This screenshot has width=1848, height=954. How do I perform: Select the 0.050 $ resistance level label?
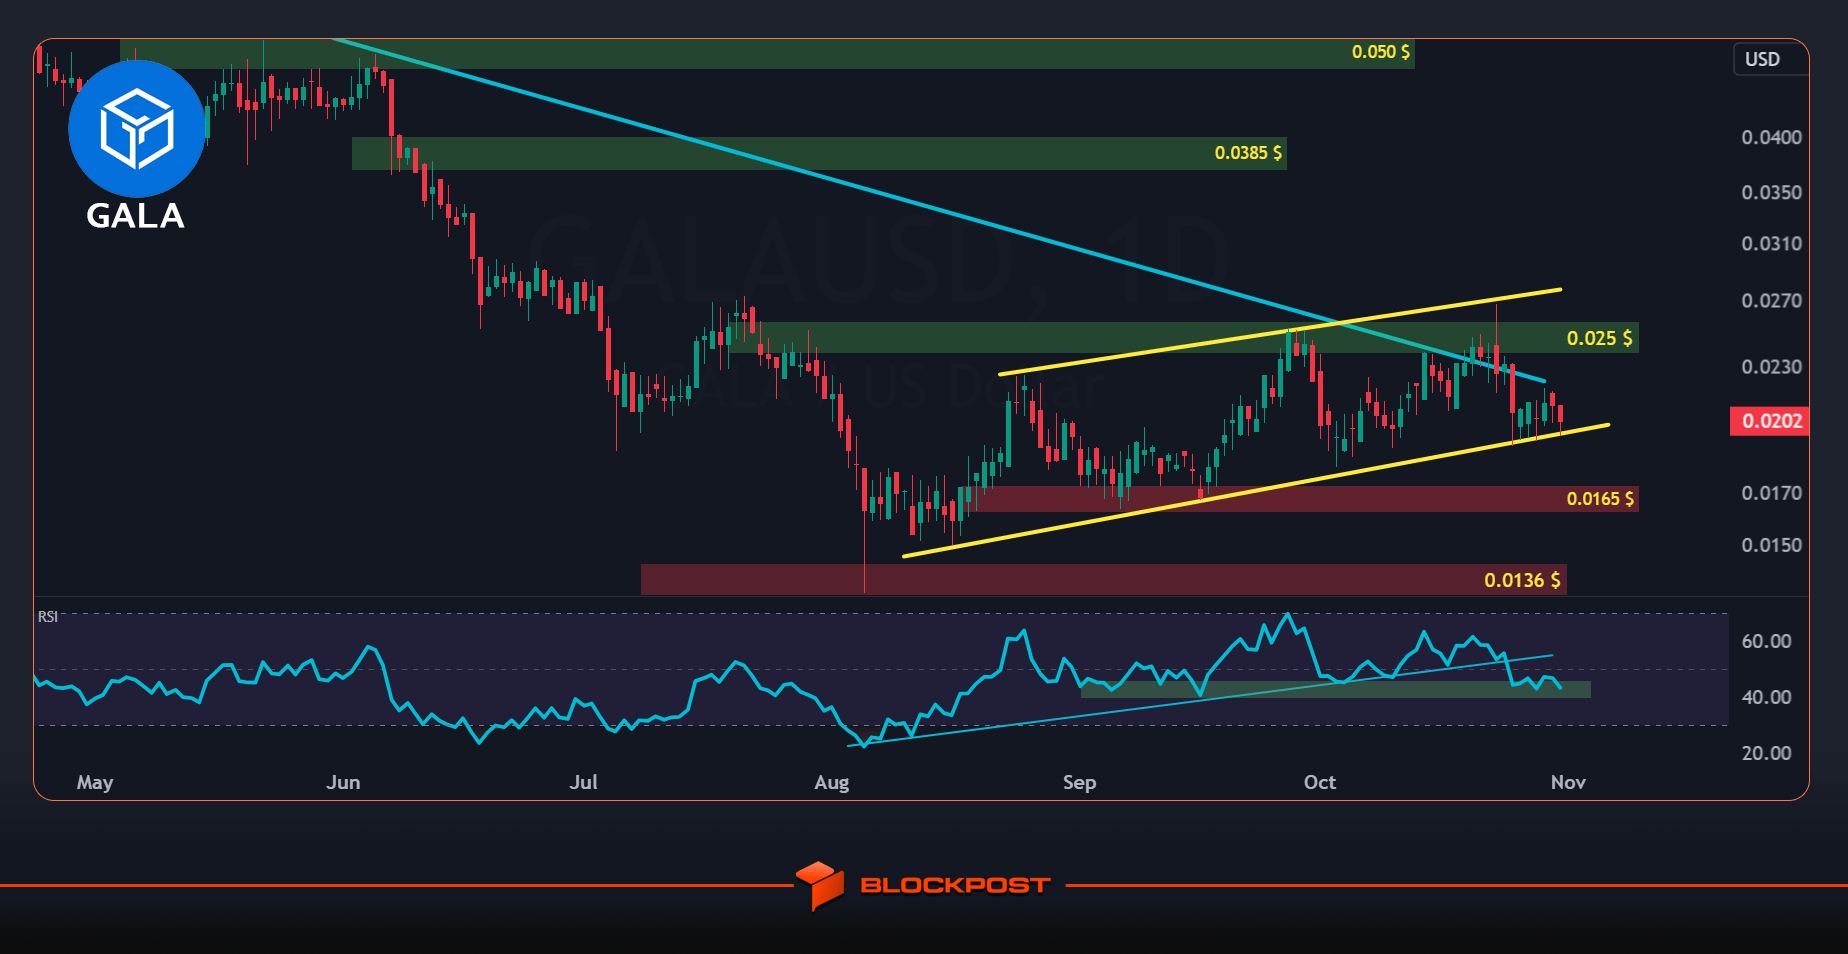coord(1381,52)
